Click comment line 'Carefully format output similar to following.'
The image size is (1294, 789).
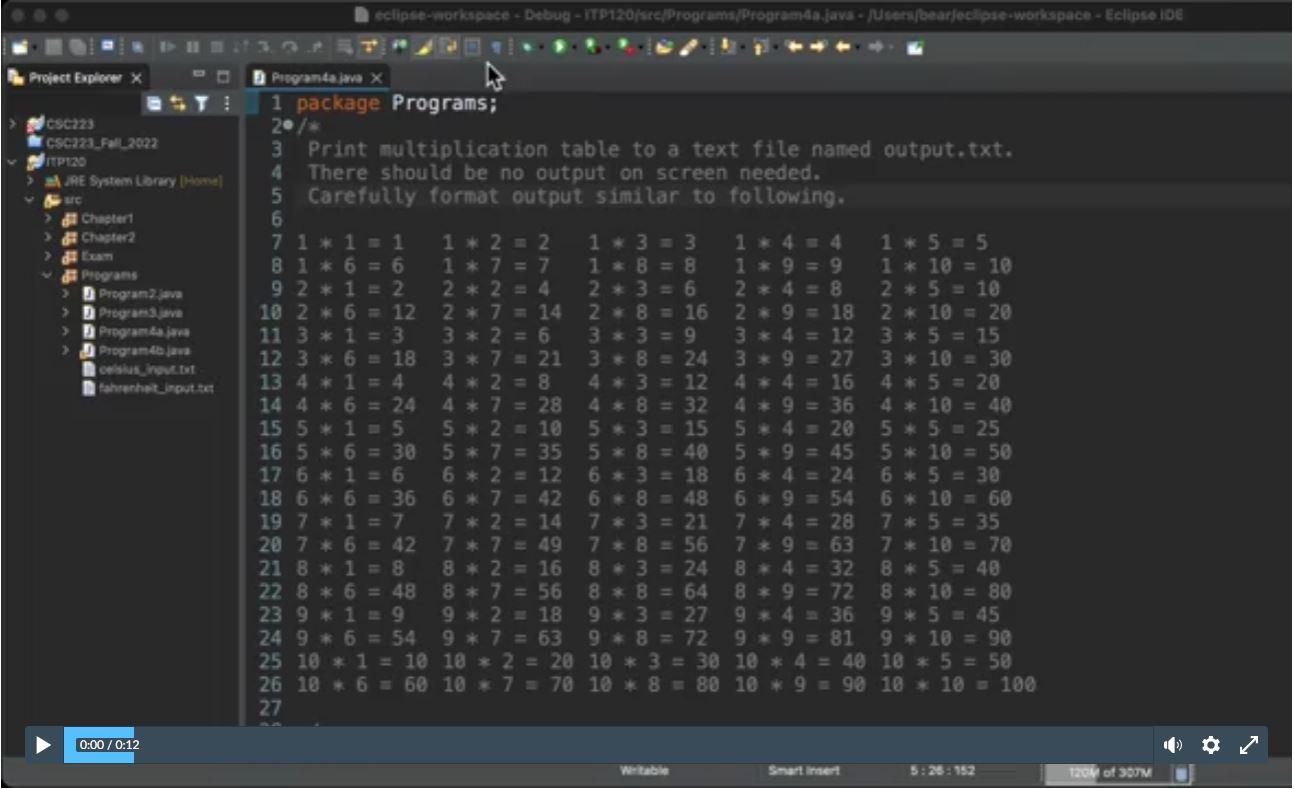[x=576, y=196]
